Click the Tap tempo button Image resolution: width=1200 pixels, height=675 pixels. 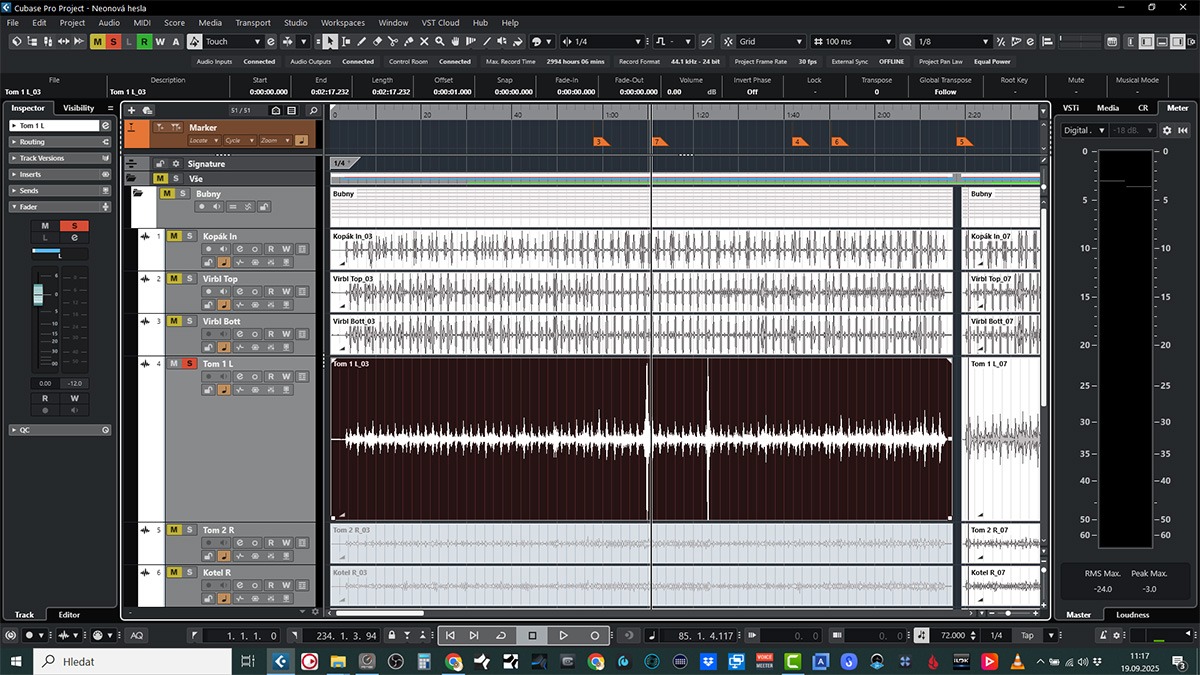(1026, 635)
